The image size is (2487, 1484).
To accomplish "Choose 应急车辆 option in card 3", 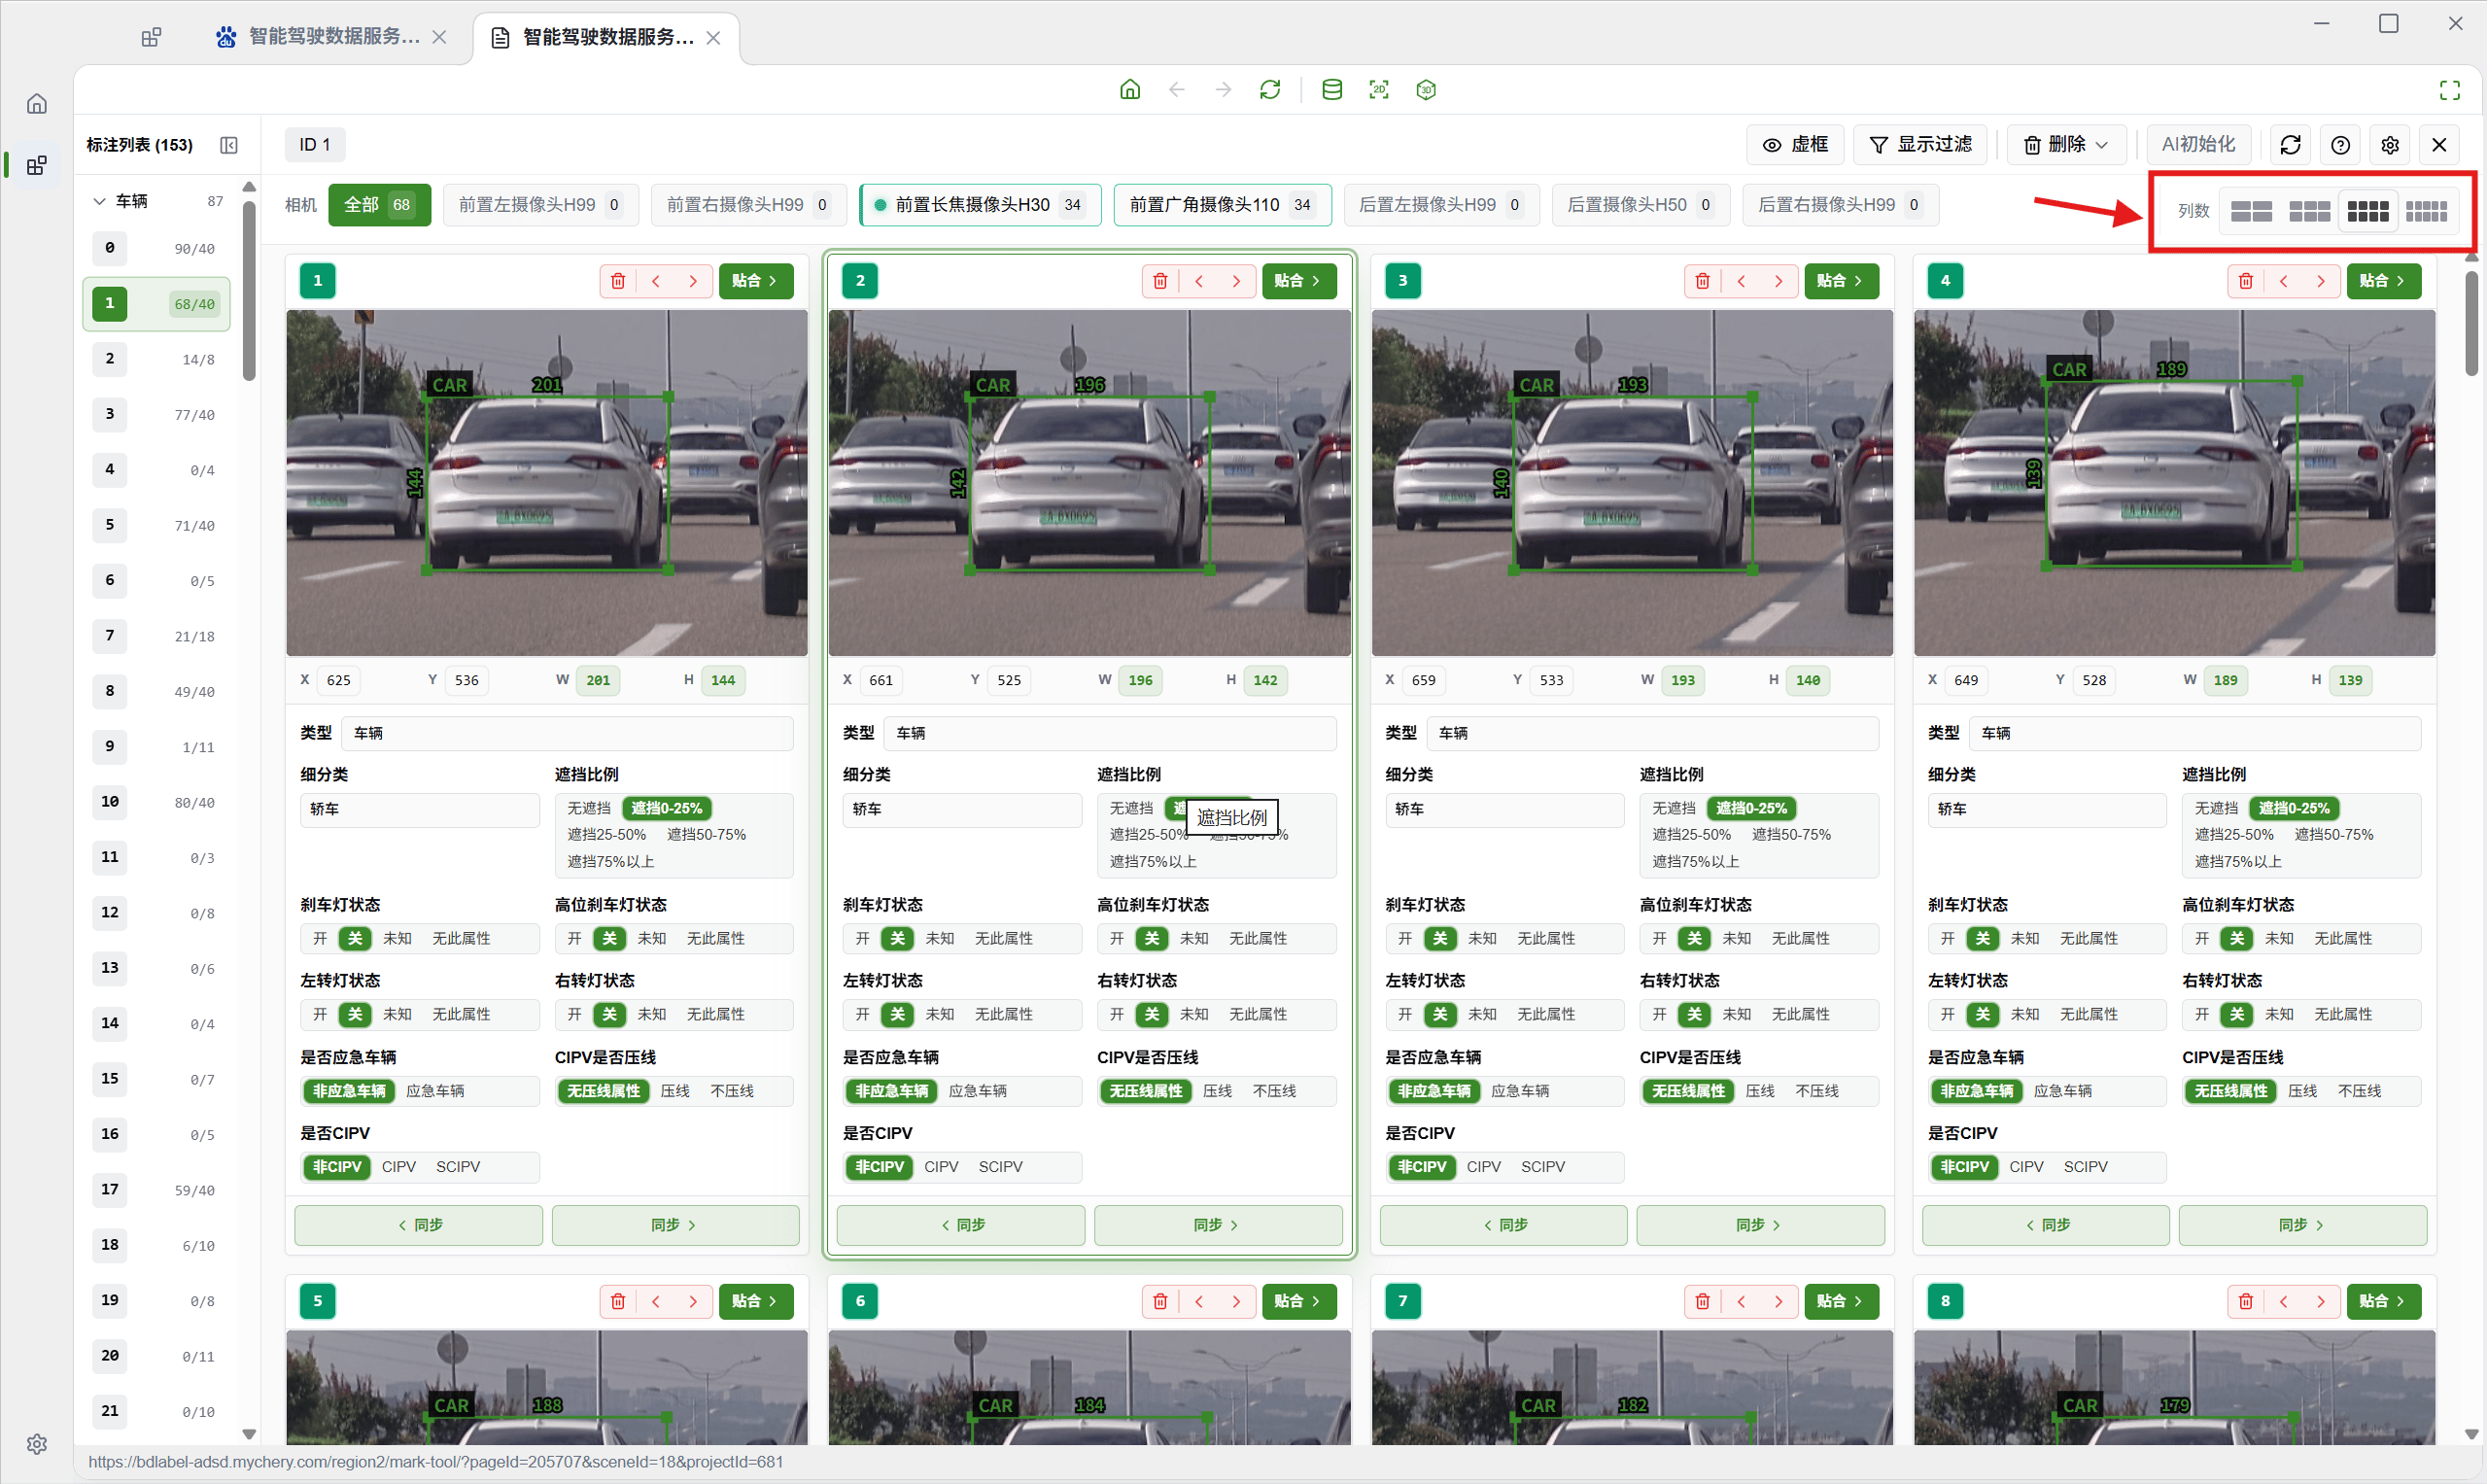I will click(x=1520, y=1091).
